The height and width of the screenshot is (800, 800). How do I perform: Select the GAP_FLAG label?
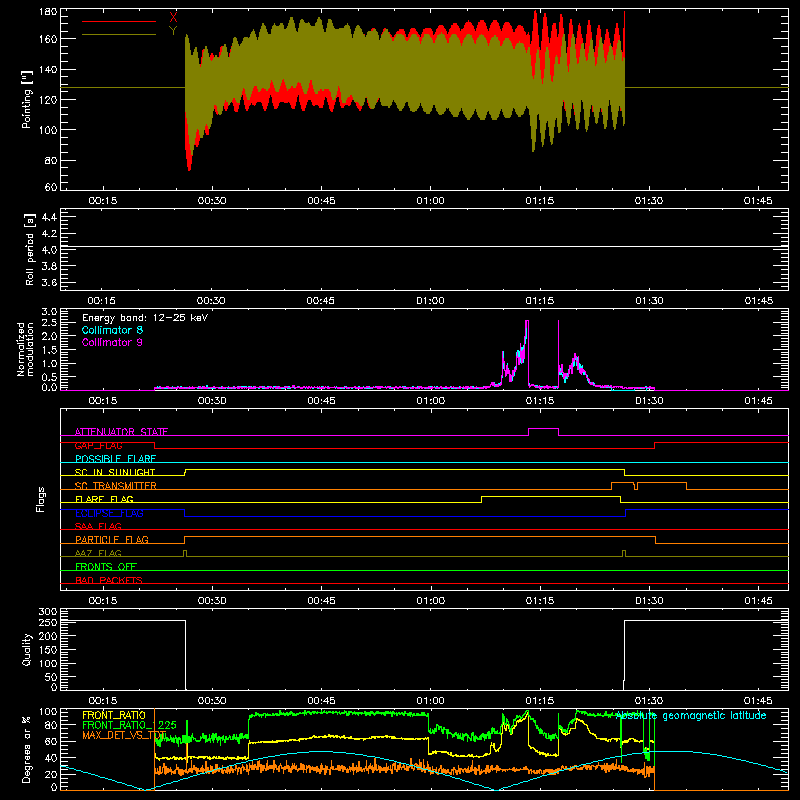pyautogui.click(x=98, y=445)
